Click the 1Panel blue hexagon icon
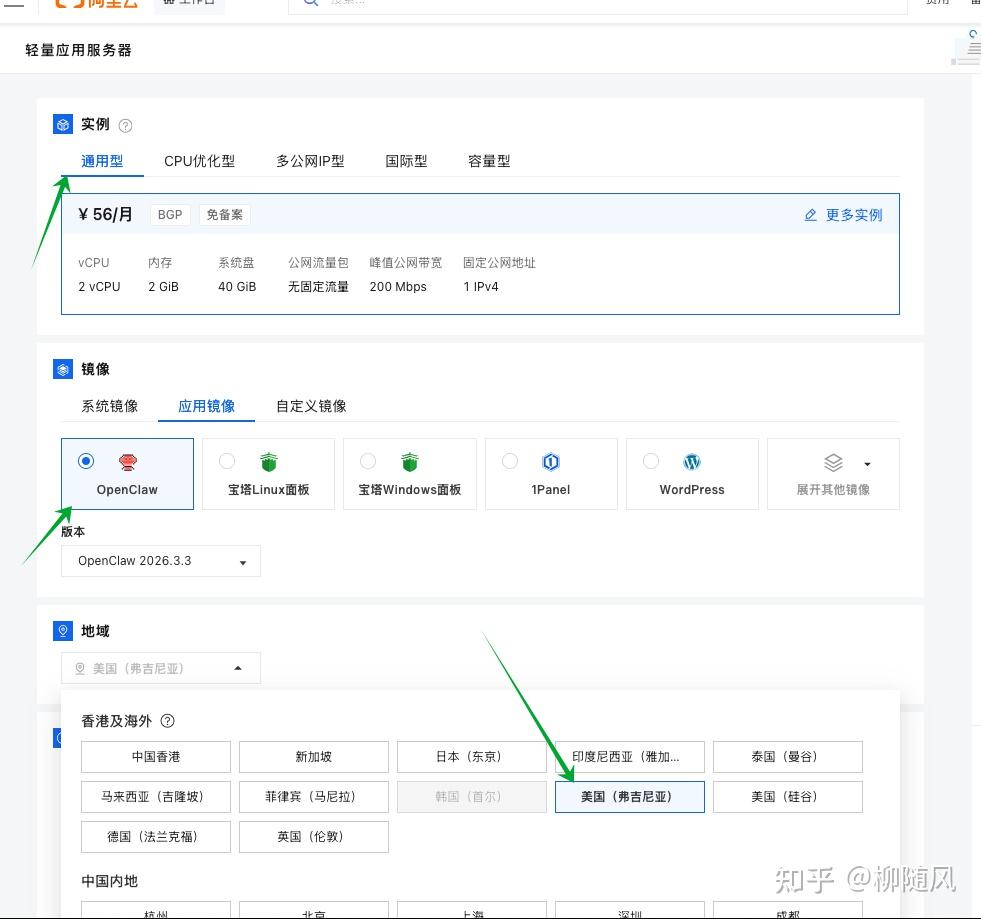The width and height of the screenshot is (981, 919). tap(551, 462)
